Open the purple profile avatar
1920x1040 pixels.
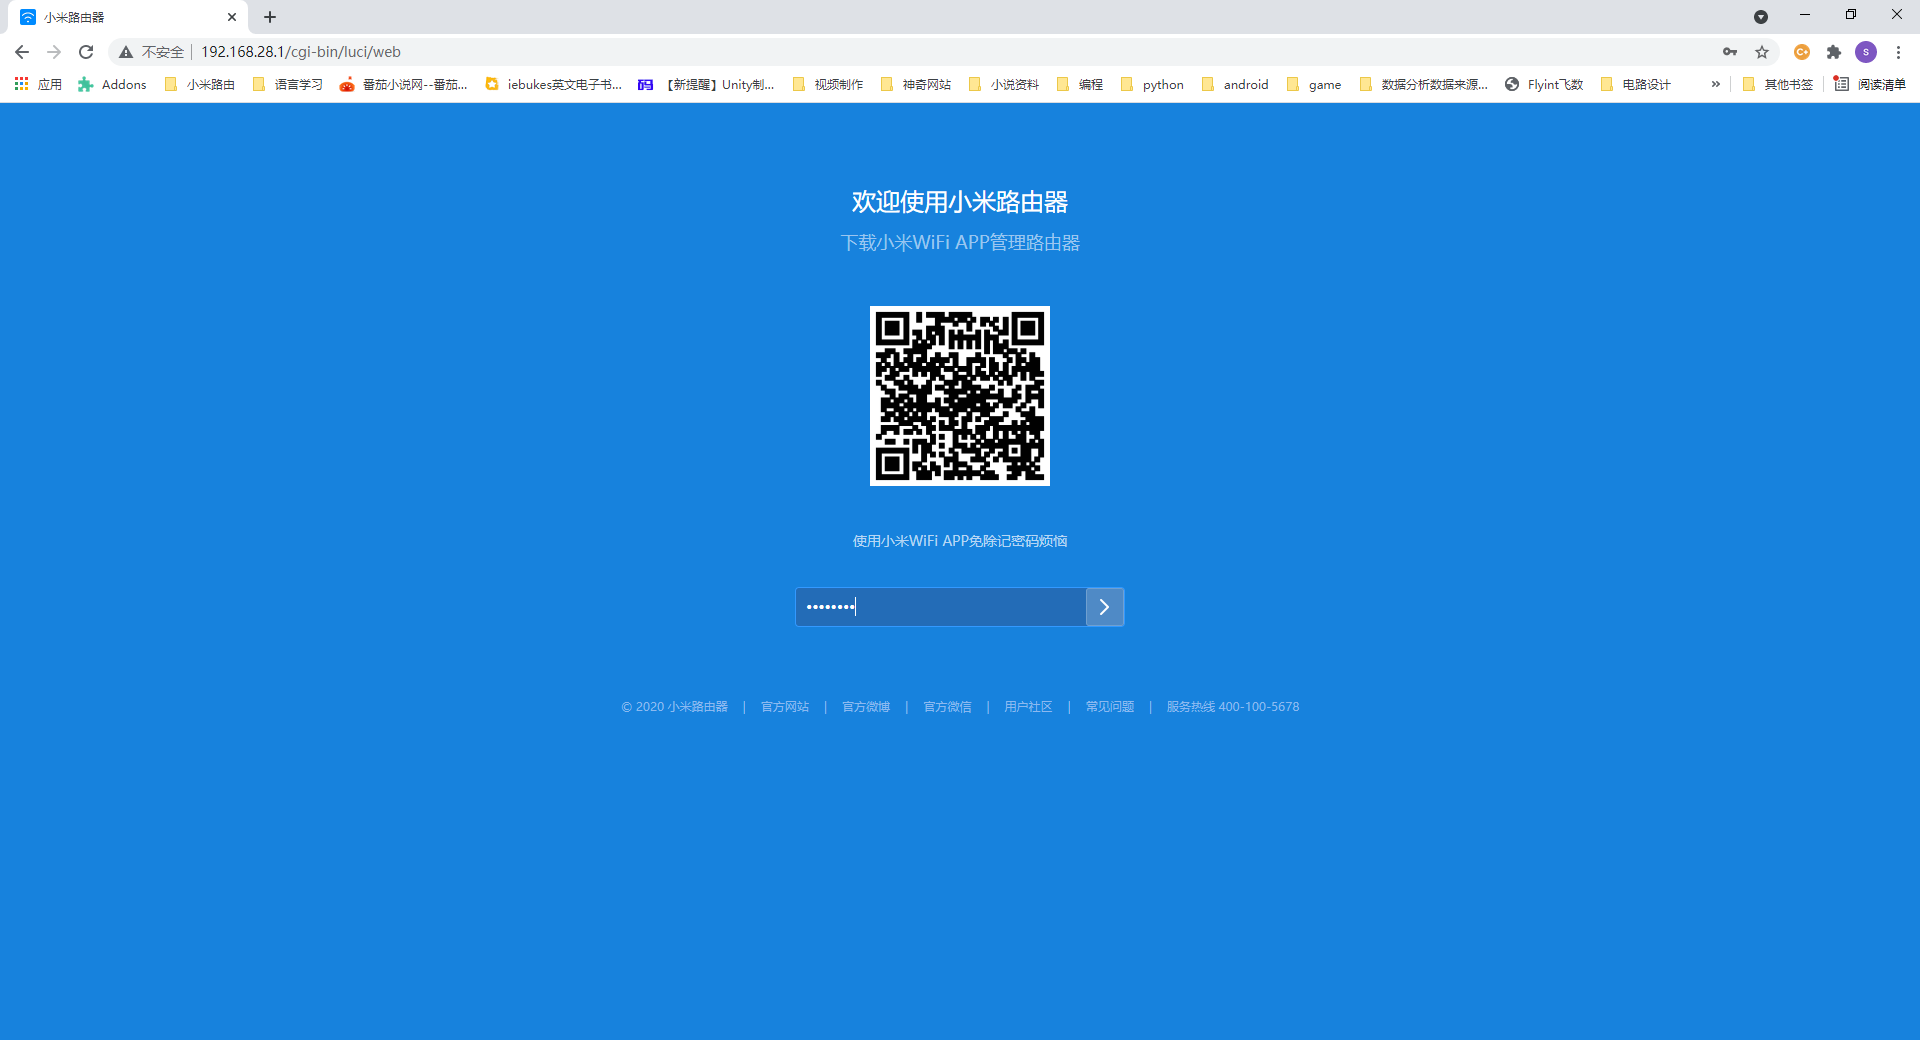click(x=1866, y=52)
